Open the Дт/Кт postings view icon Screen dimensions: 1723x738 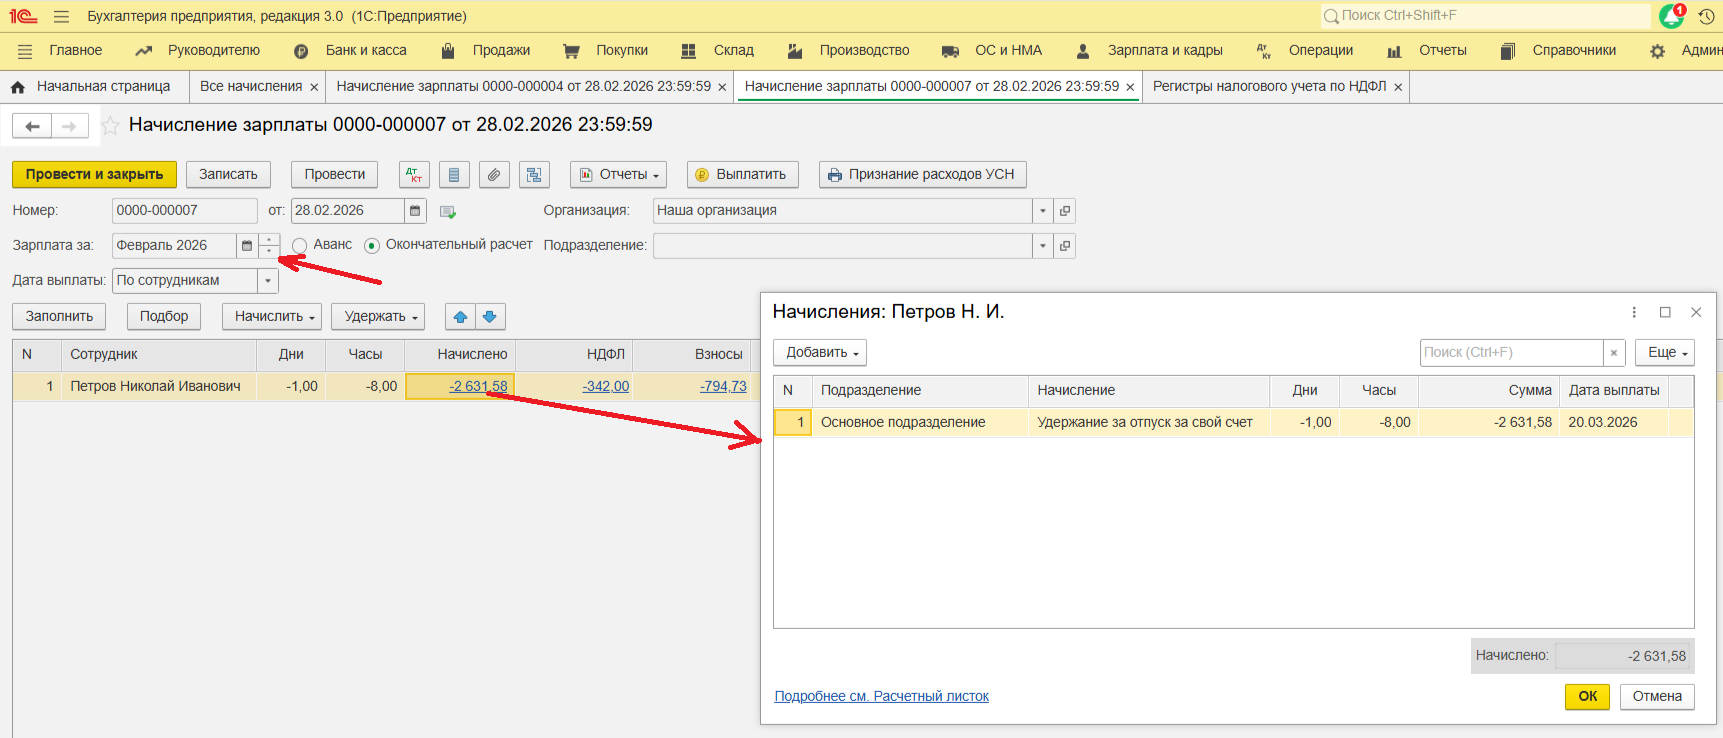point(414,175)
